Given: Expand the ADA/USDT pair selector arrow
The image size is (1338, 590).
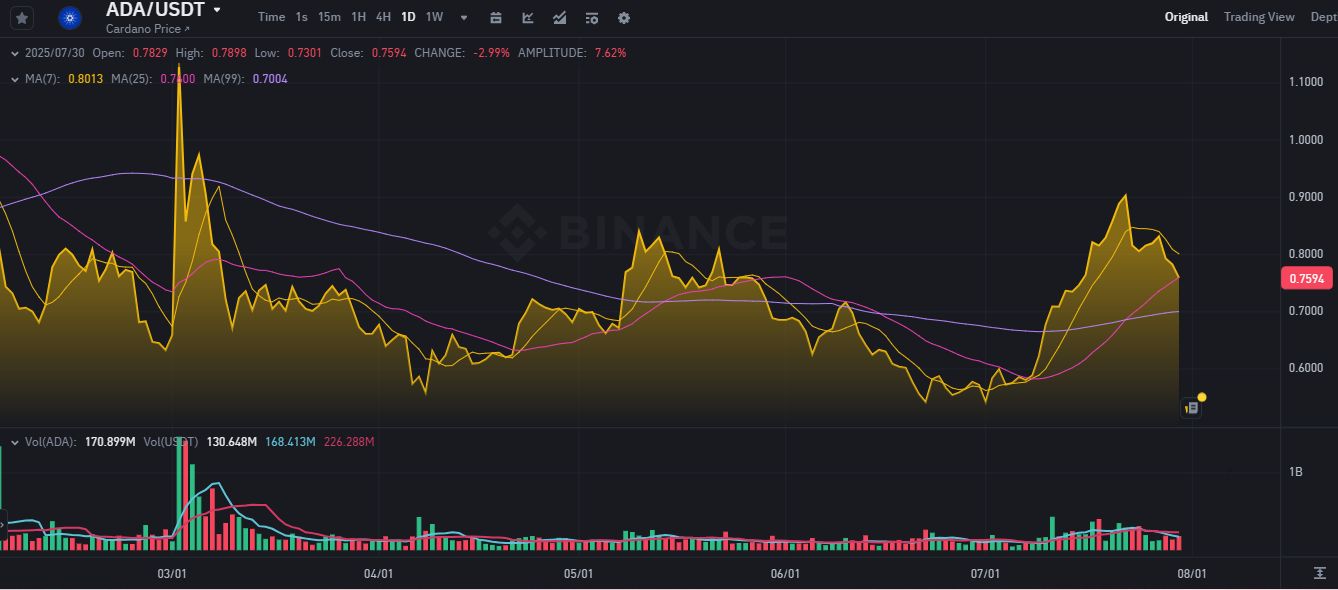Looking at the screenshot, I should (x=217, y=11).
